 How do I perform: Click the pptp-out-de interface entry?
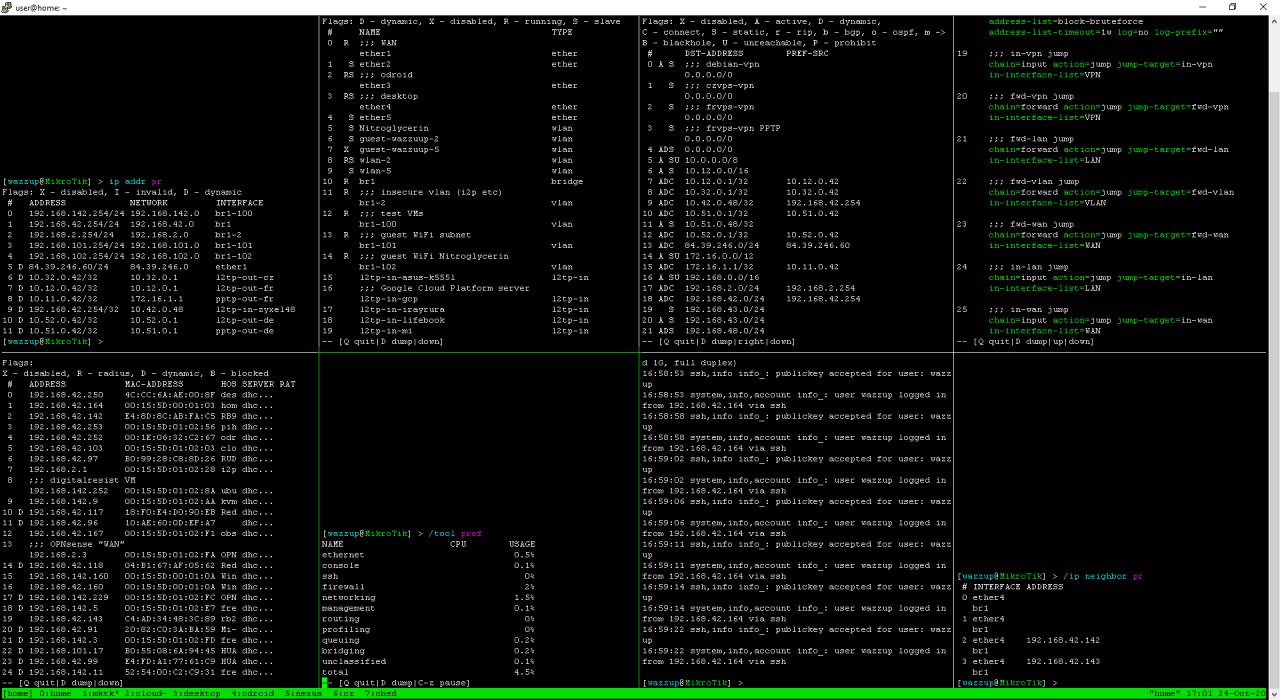click(x=244, y=331)
